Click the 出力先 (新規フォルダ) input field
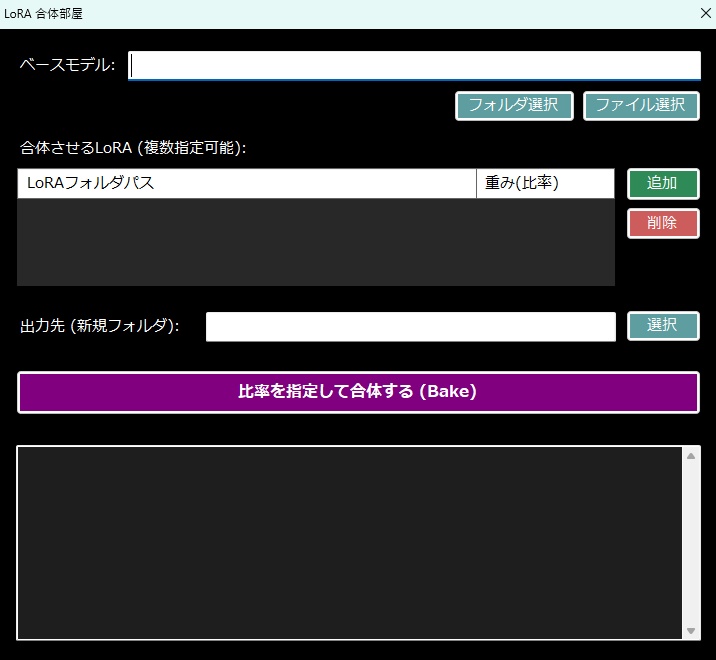 coord(411,327)
